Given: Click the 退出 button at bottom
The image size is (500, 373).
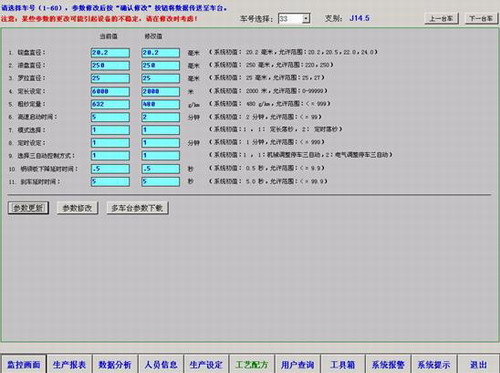Looking at the screenshot, I should tap(478, 364).
